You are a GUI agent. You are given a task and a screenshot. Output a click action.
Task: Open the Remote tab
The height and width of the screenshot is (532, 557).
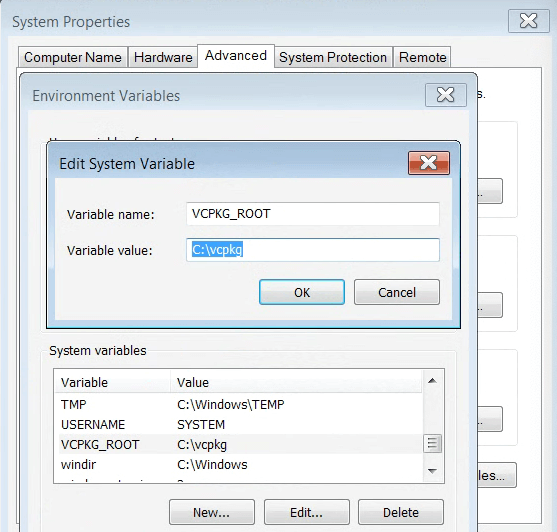coord(422,57)
